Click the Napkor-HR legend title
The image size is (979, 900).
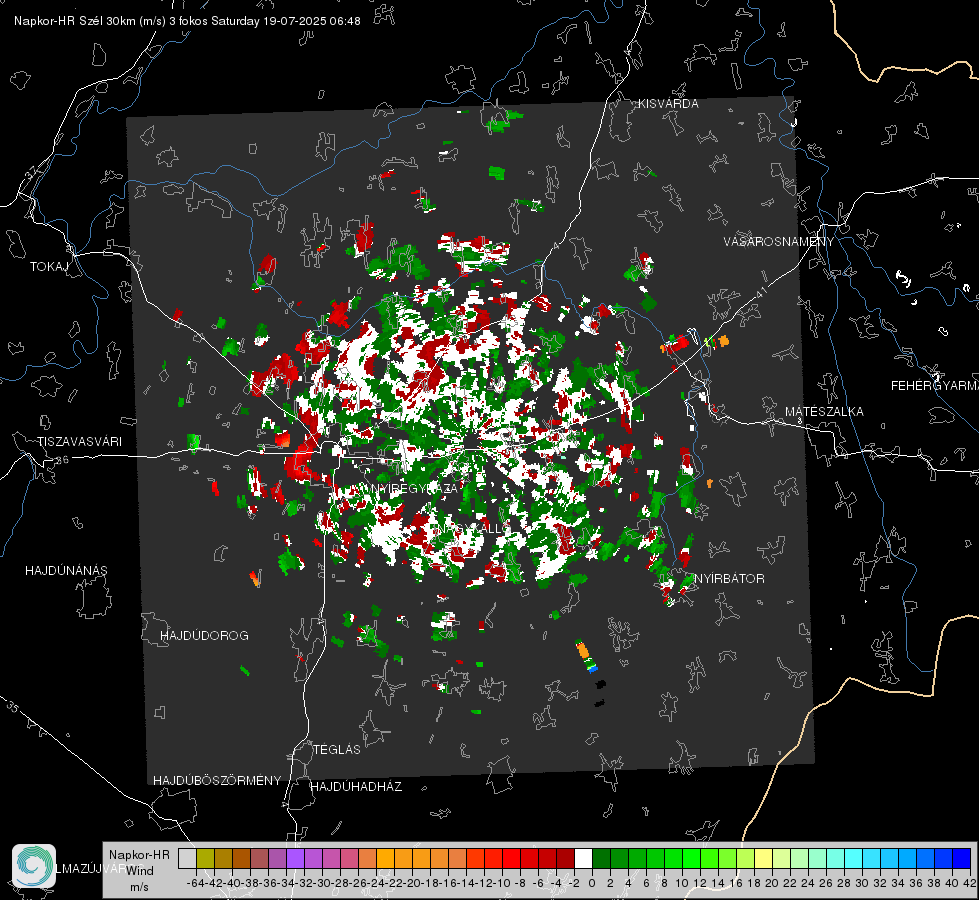tap(139, 855)
